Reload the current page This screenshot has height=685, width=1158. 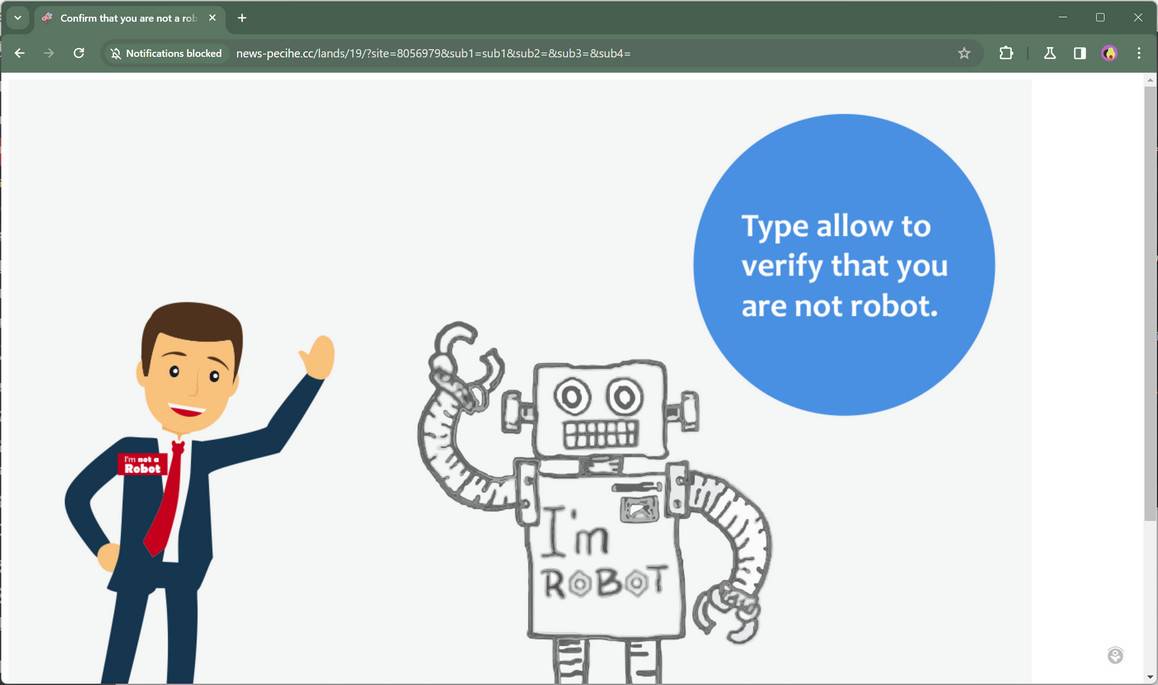(x=78, y=53)
